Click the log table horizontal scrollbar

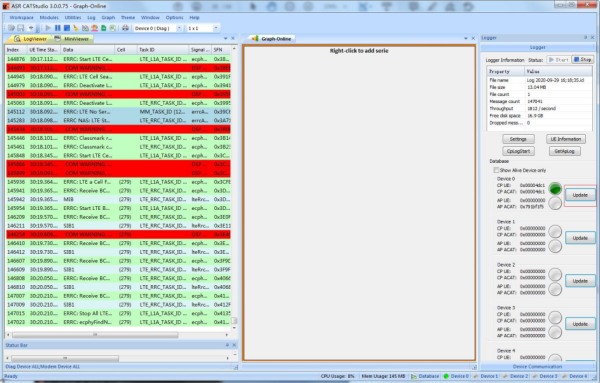[x=95, y=335]
